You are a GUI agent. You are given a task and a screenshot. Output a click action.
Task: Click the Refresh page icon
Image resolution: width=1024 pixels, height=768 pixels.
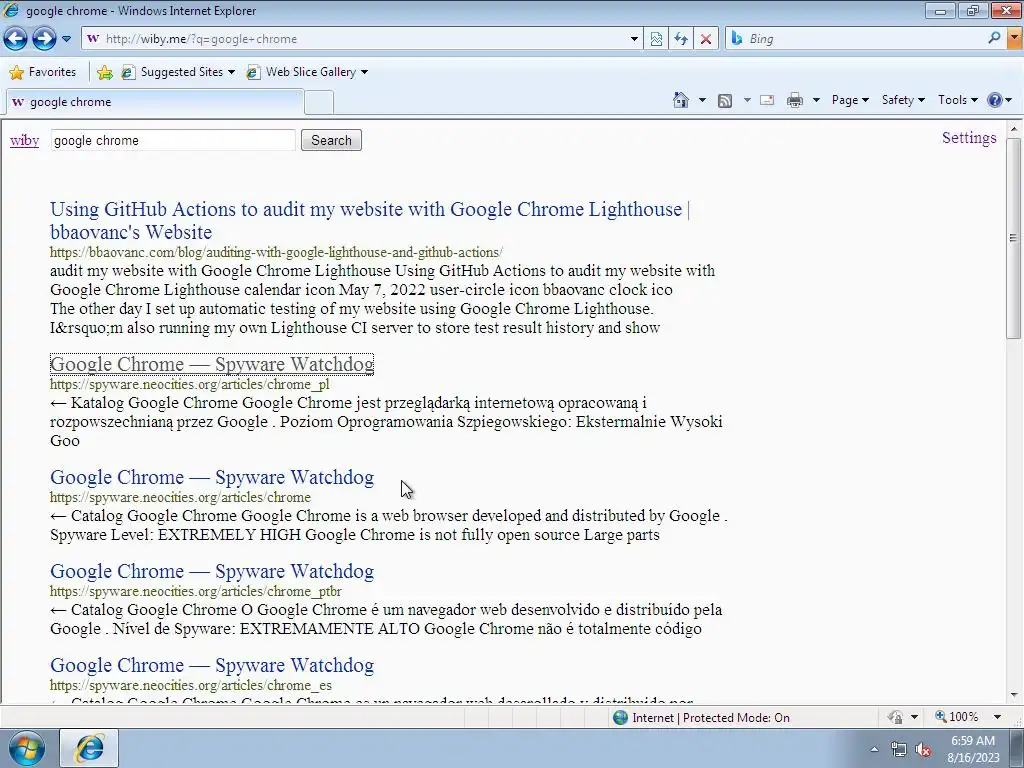click(681, 39)
